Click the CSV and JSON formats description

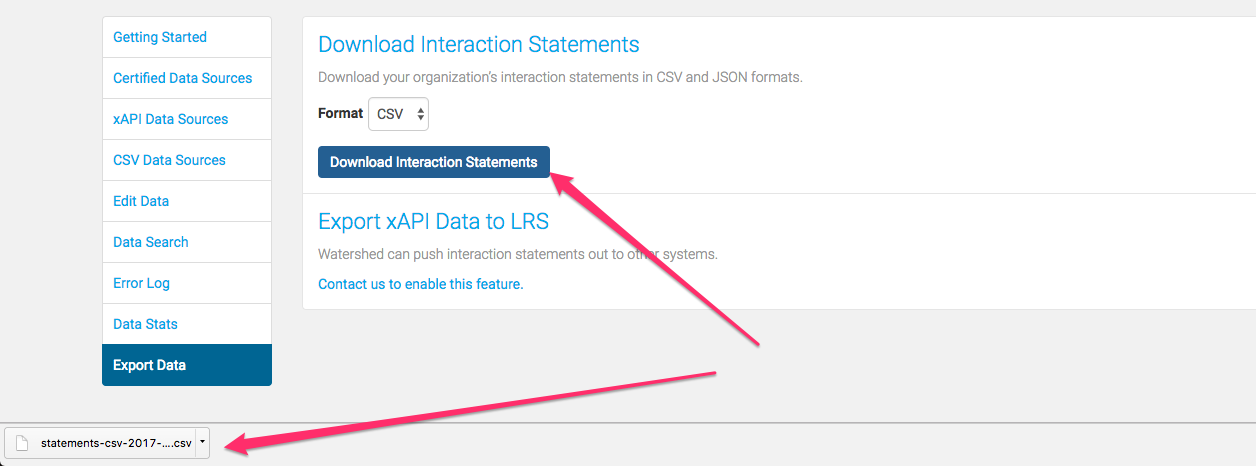tap(560, 77)
